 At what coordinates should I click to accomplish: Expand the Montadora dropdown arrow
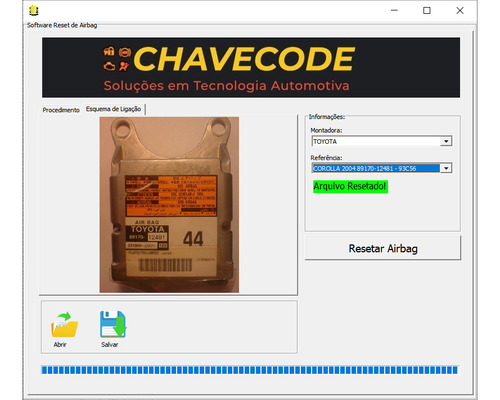[x=446, y=141]
